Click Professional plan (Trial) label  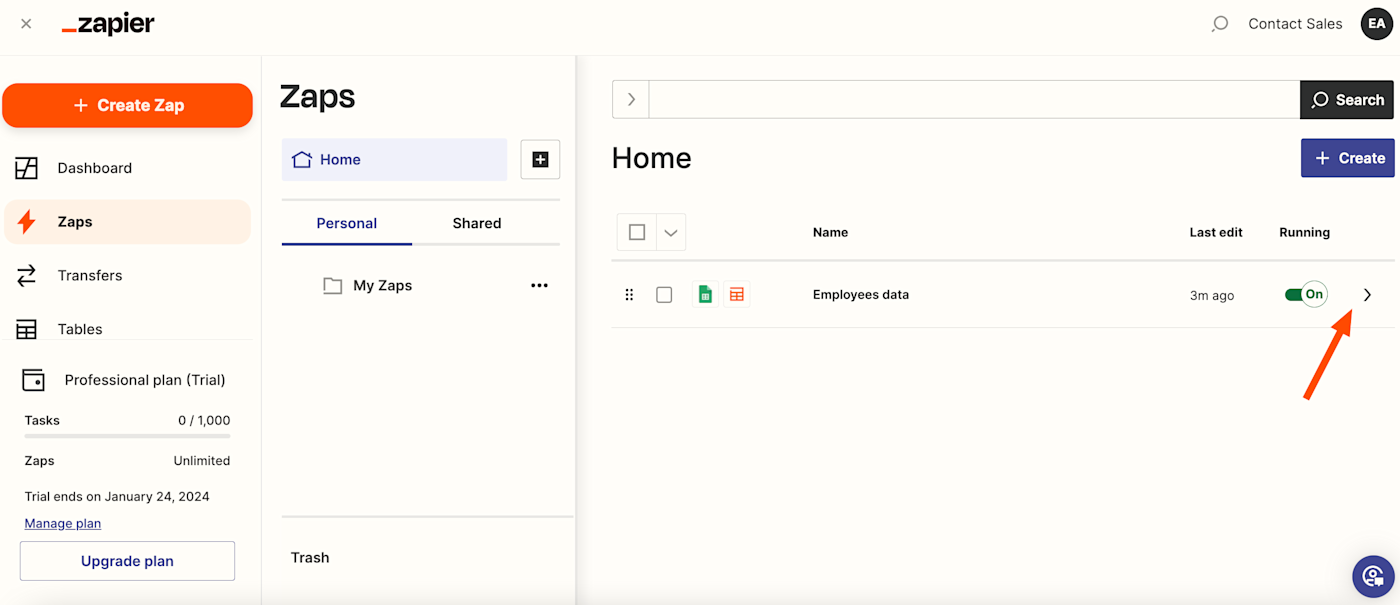(x=145, y=380)
